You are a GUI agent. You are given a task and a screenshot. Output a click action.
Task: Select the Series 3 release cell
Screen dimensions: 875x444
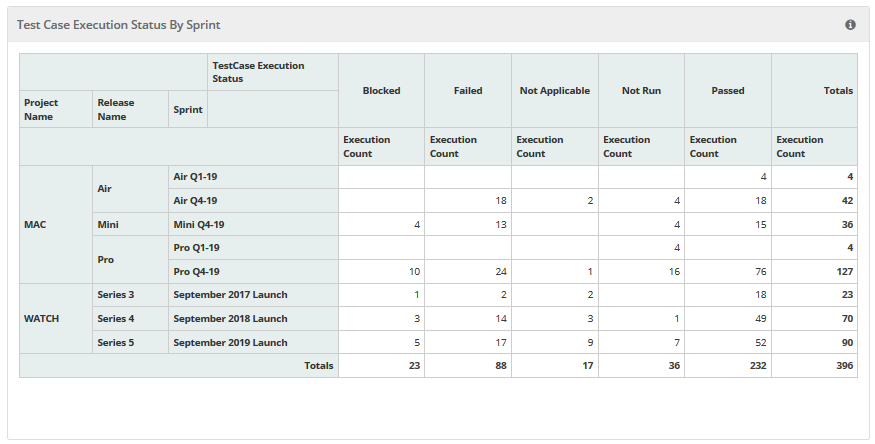pos(131,295)
